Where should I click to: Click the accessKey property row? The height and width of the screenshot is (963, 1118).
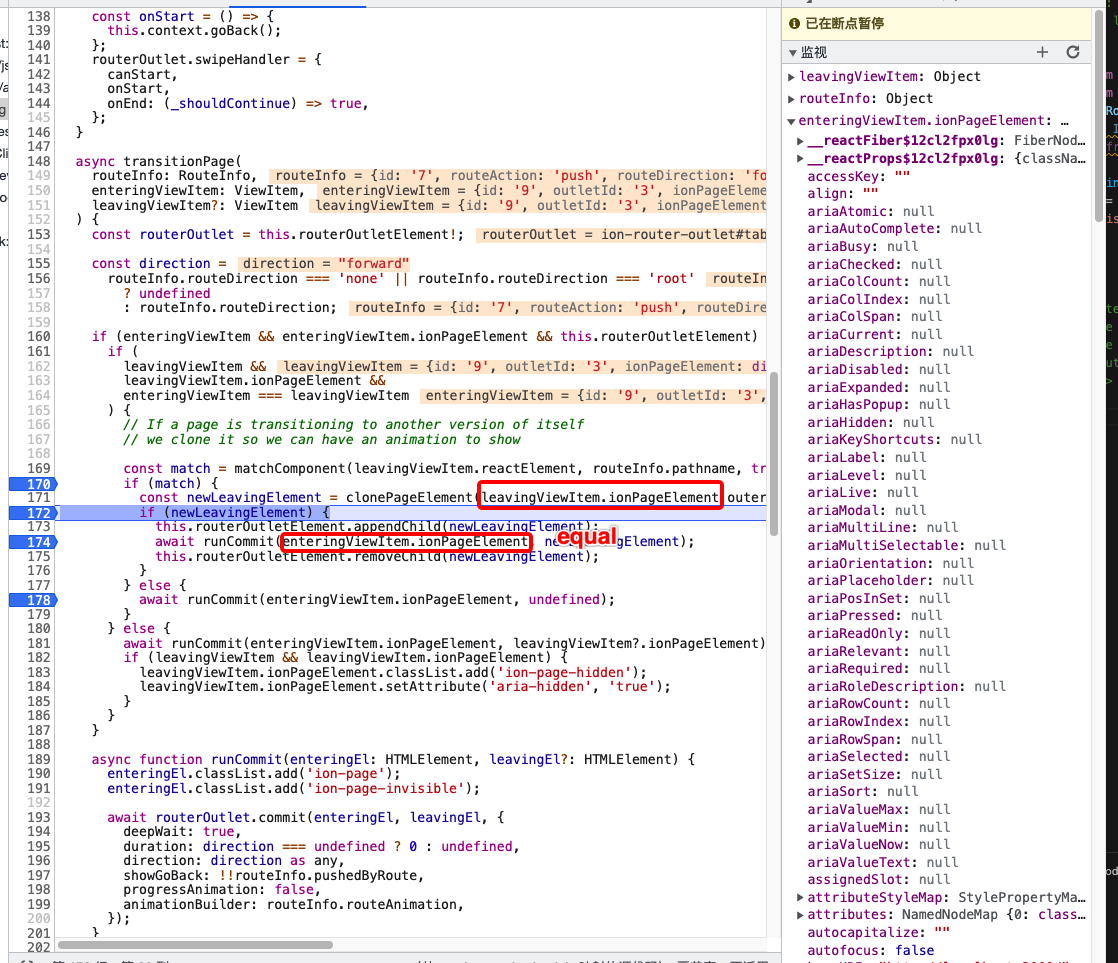(858, 177)
